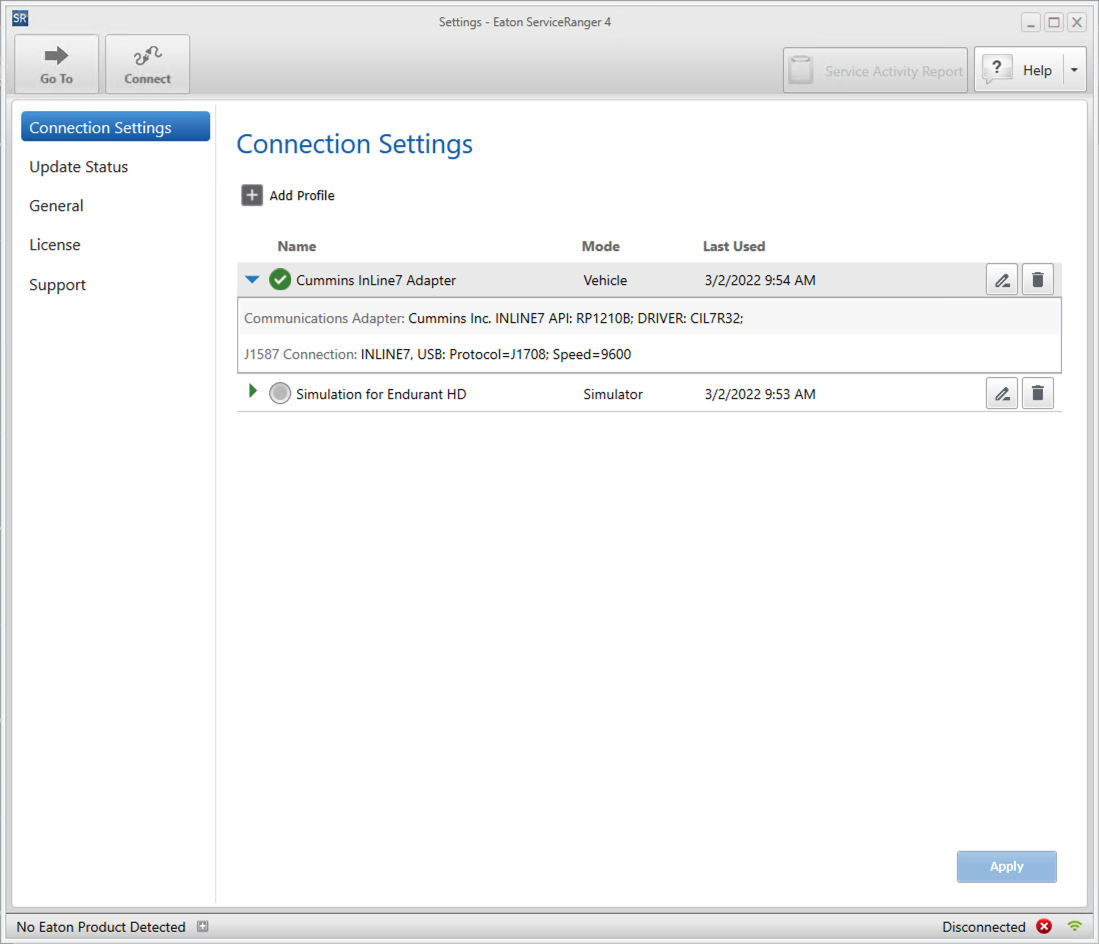Click the Apply button

(x=1006, y=866)
